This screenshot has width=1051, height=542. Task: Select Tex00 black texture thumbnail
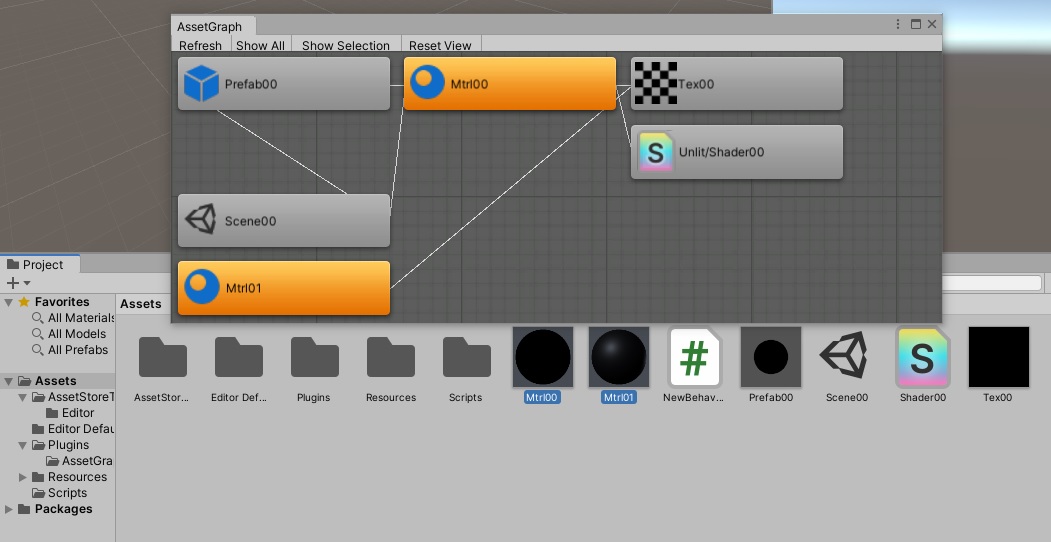(x=999, y=357)
